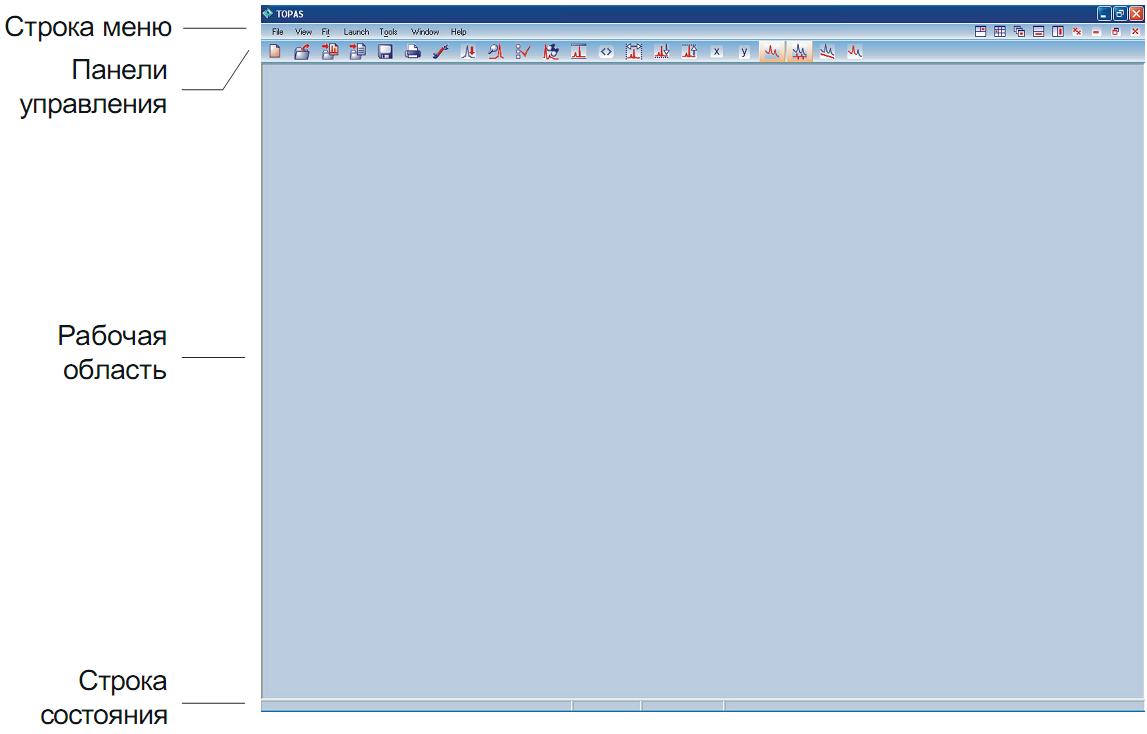
Task: Open the Window menu
Action: pos(425,32)
